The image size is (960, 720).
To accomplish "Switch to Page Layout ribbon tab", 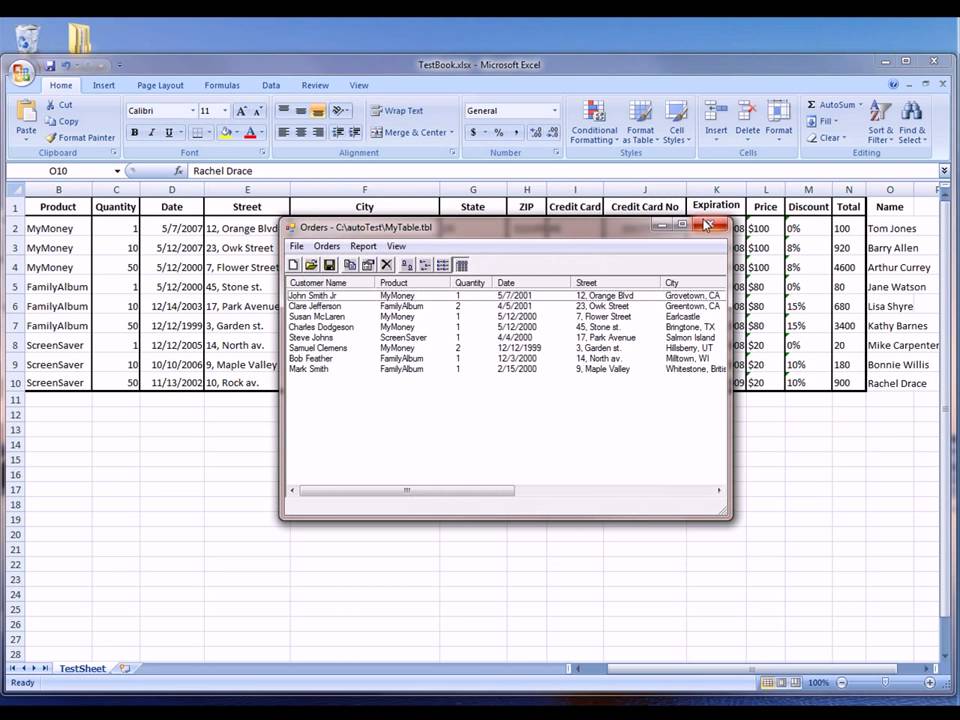I will [x=160, y=85].
